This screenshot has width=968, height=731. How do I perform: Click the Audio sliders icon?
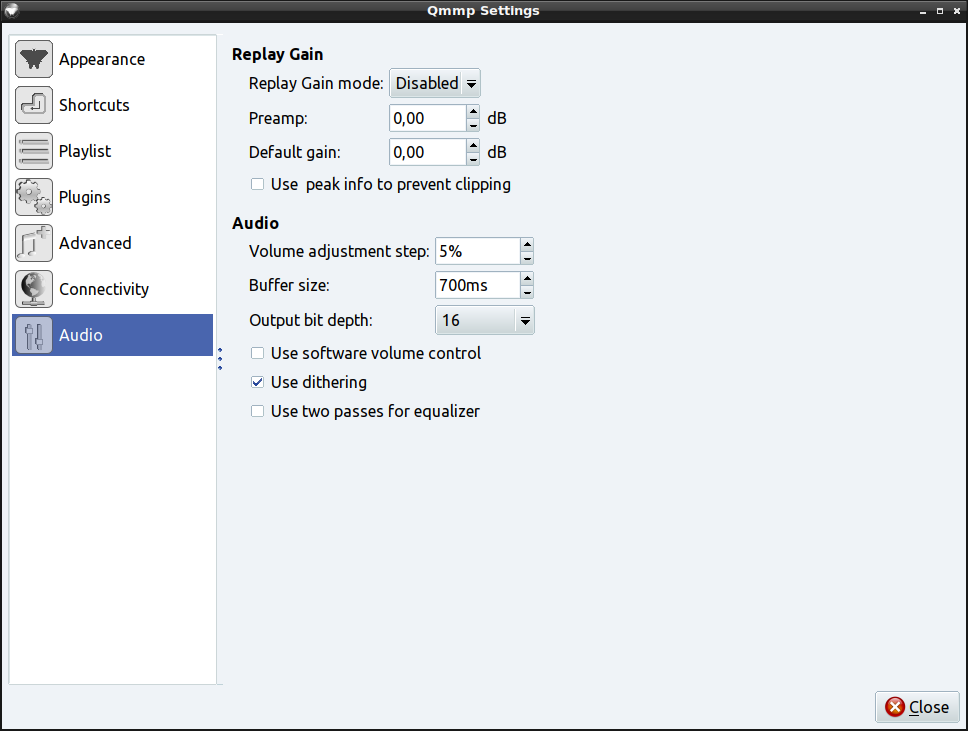click(x=34, y=335)
